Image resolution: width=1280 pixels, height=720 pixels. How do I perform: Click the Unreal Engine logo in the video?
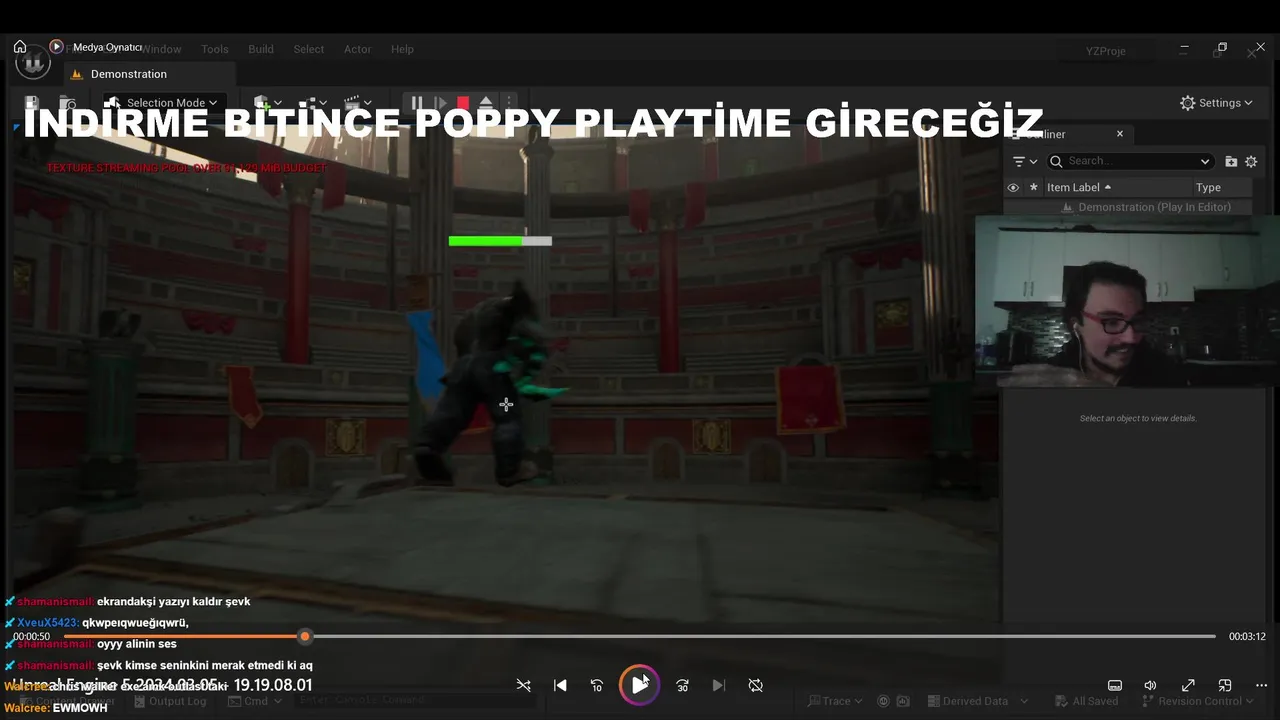pyautogui.click(x=33, y=62)
